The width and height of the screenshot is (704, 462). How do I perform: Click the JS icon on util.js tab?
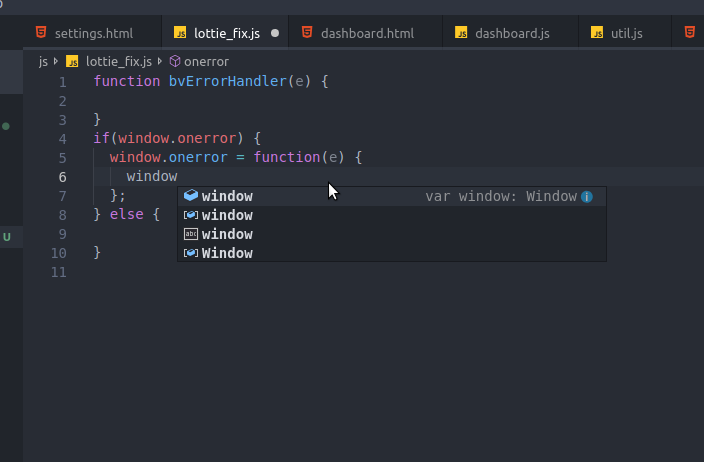click(597, 32)
